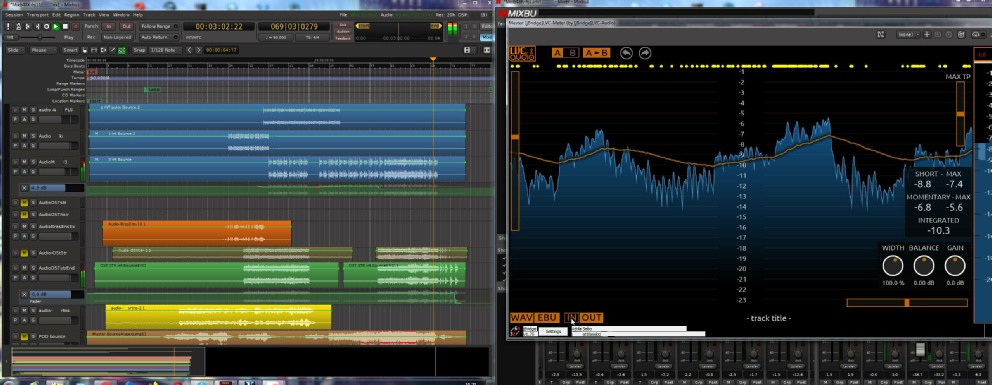This screenshot has width=992, height=385.
Task: Arm the red global Record button
Action: click(x=75, y=27)
